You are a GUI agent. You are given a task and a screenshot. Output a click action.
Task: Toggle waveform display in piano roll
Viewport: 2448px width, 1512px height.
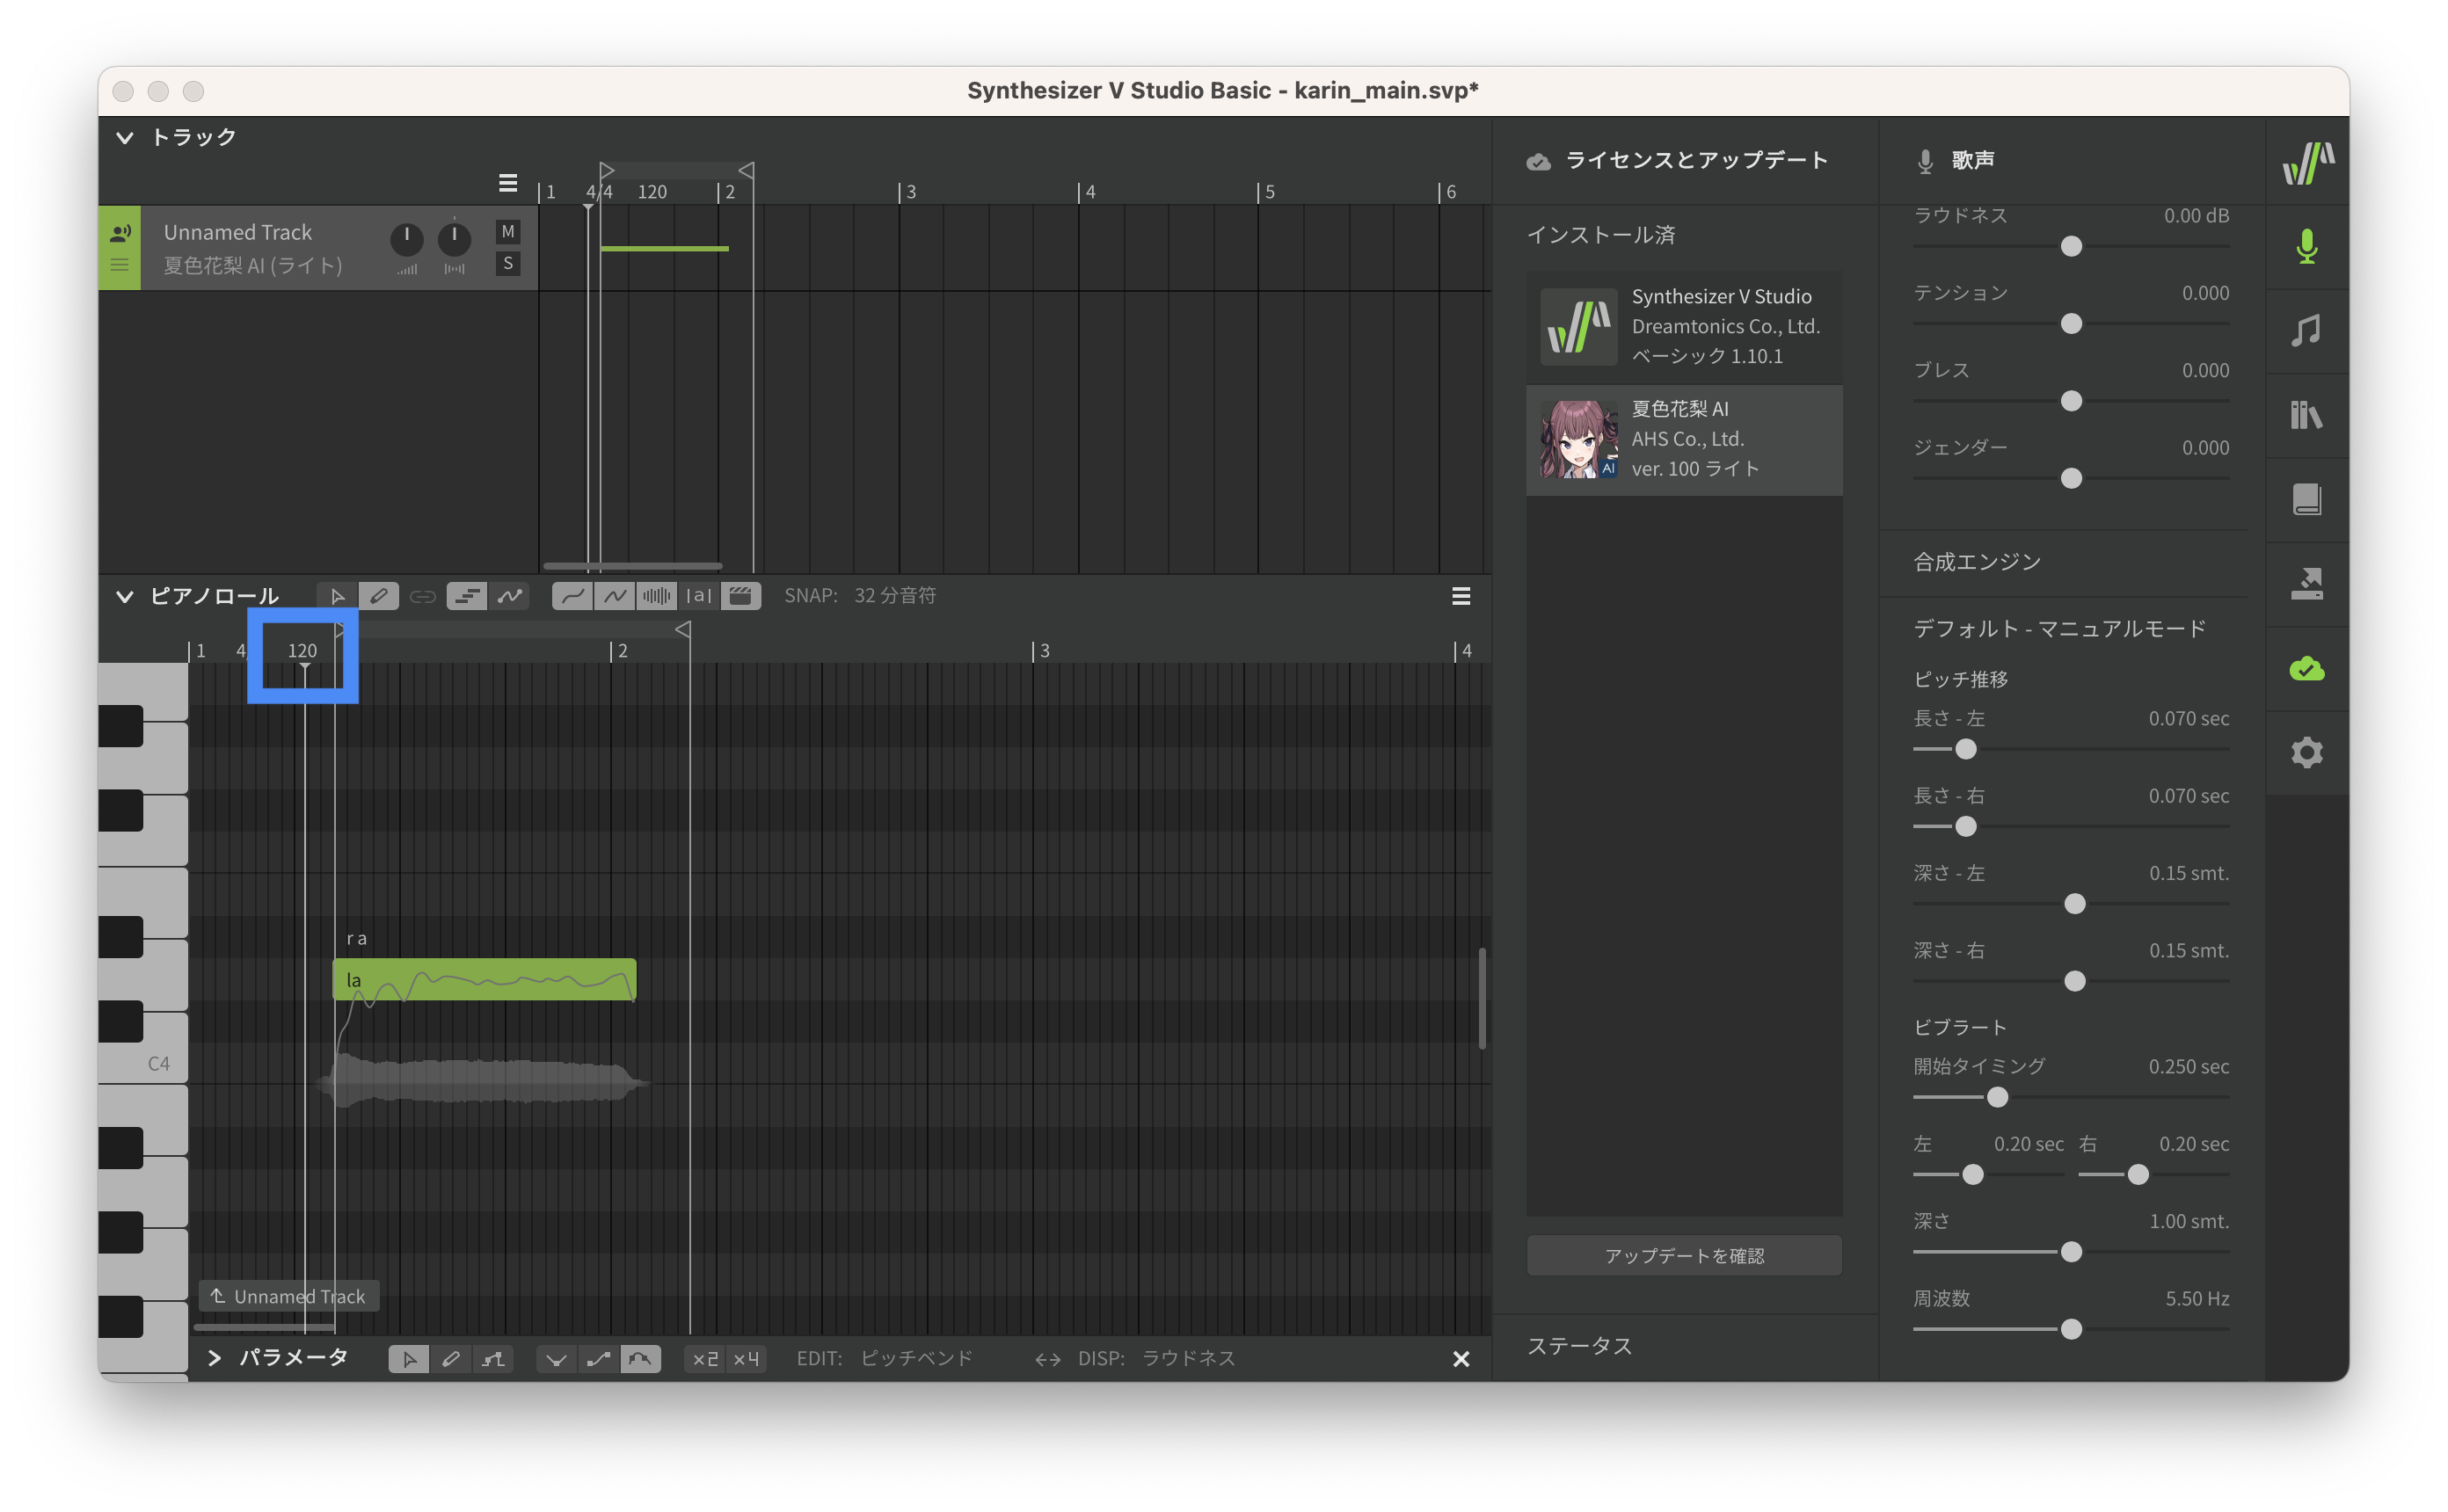(x=657, y=596)
